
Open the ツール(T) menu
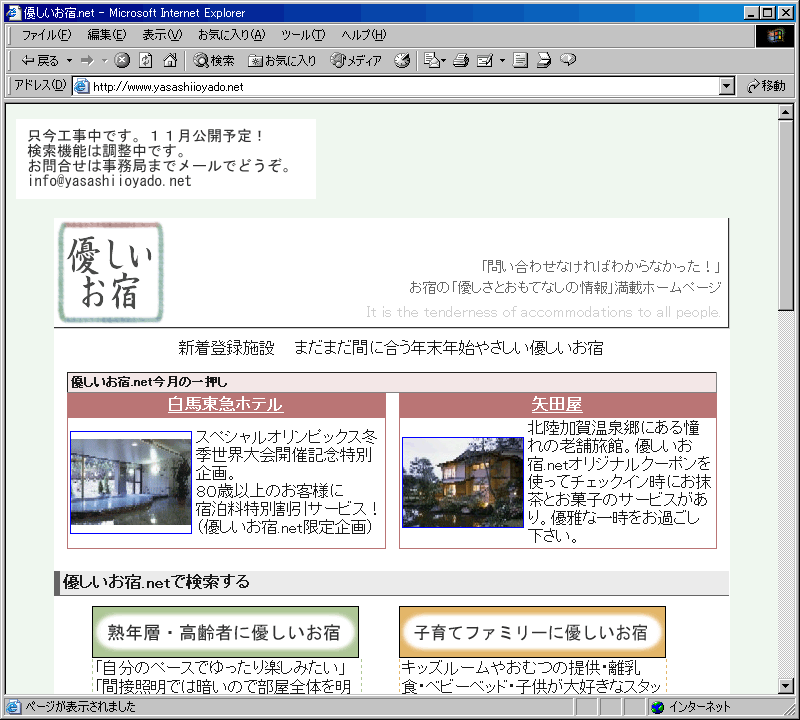tap(303, 35)
